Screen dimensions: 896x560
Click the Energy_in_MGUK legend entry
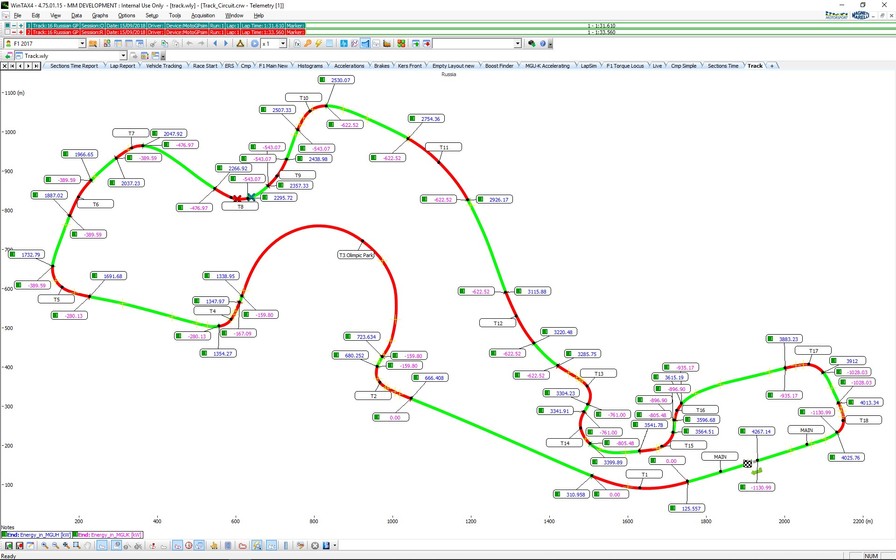(x=107, y=535)
